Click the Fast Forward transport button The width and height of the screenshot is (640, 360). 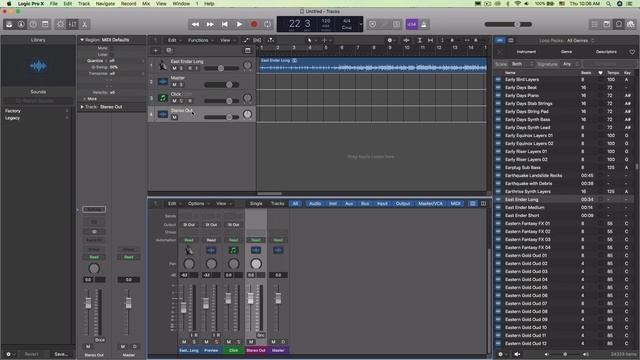point(210,24)
